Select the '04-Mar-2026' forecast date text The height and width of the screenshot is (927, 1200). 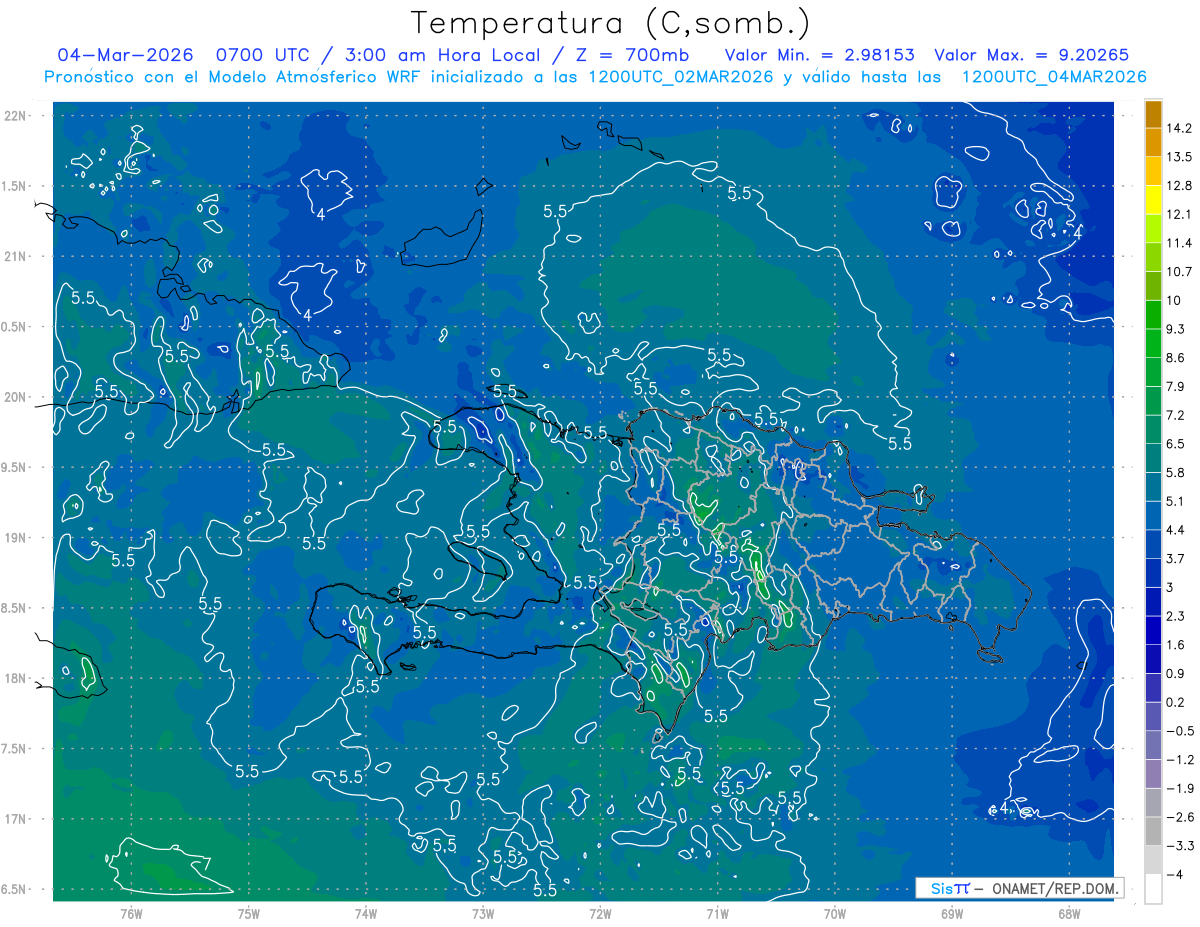[125, 55]
